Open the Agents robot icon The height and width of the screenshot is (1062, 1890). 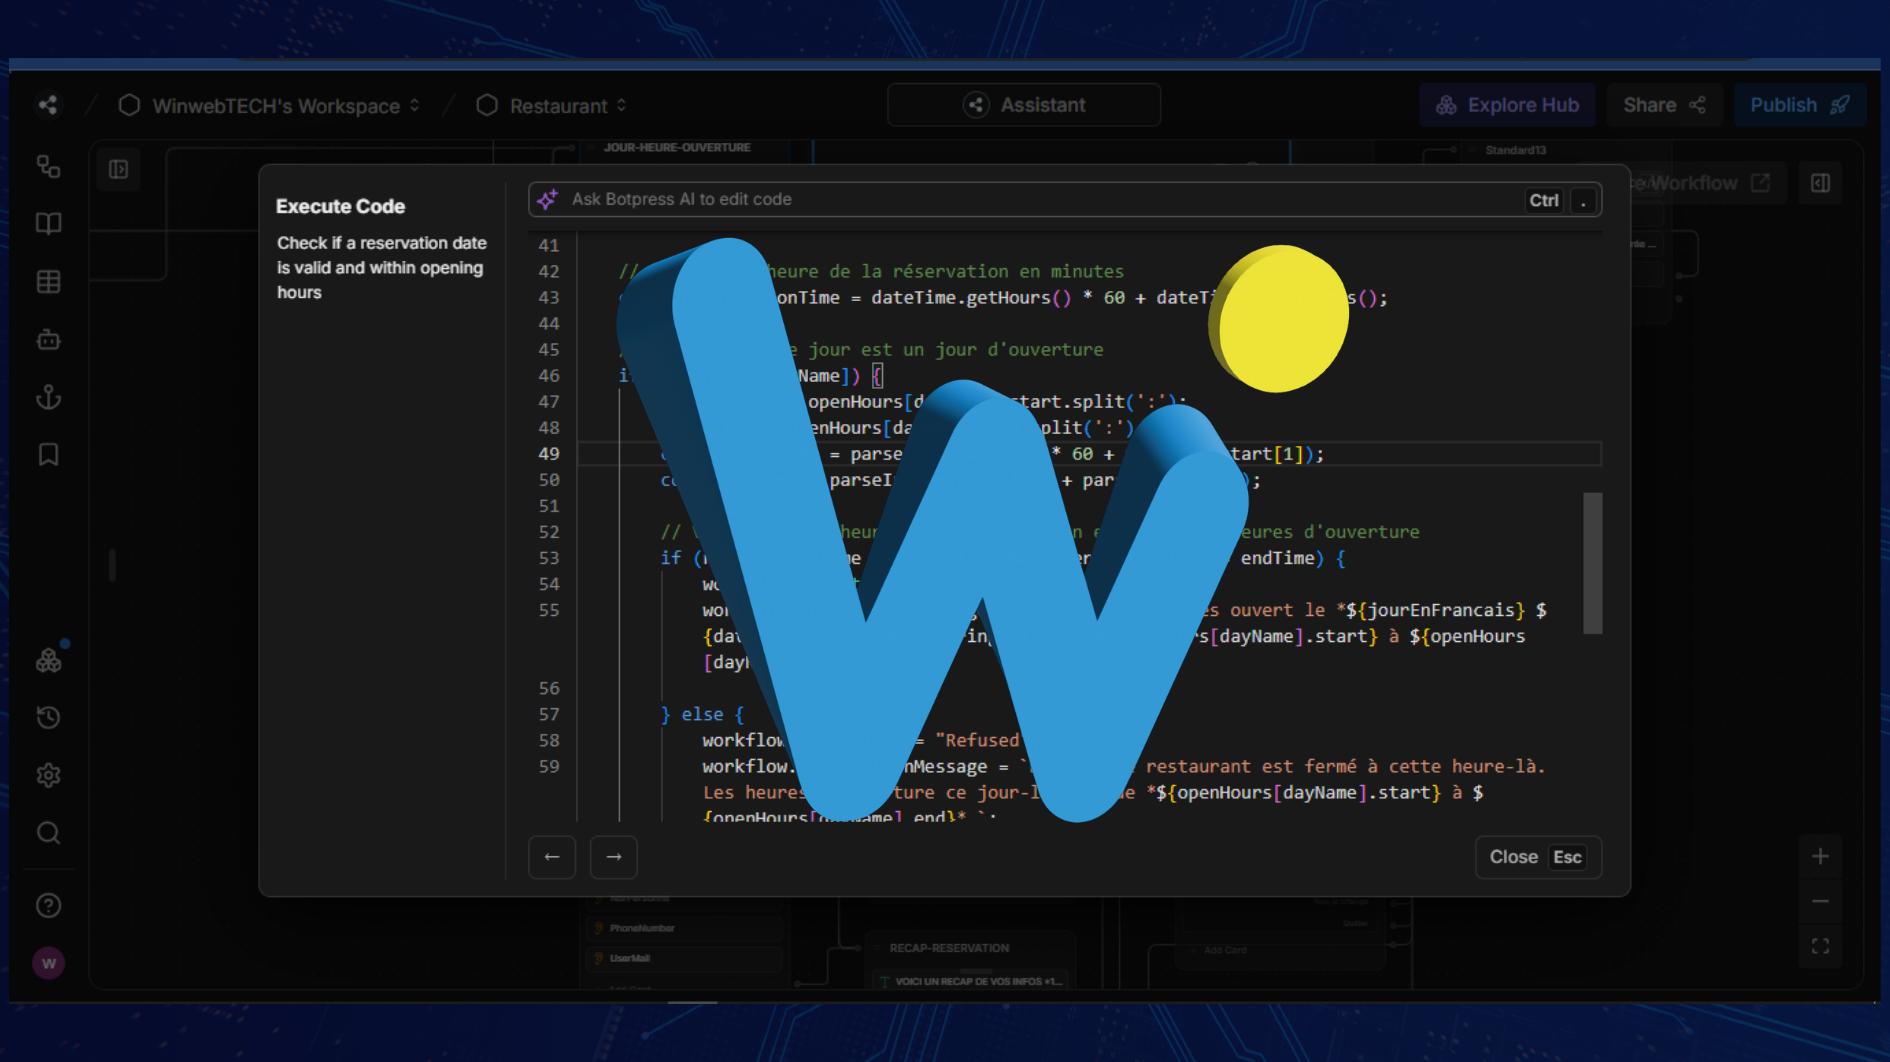(x=48, y=340)
